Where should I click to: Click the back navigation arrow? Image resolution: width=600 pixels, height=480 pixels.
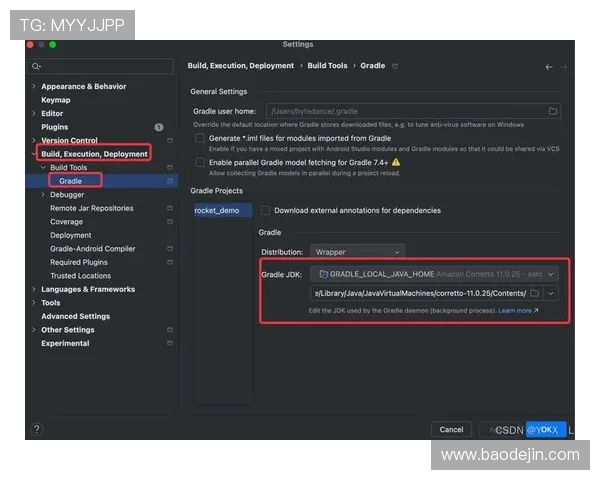[549, 66]
